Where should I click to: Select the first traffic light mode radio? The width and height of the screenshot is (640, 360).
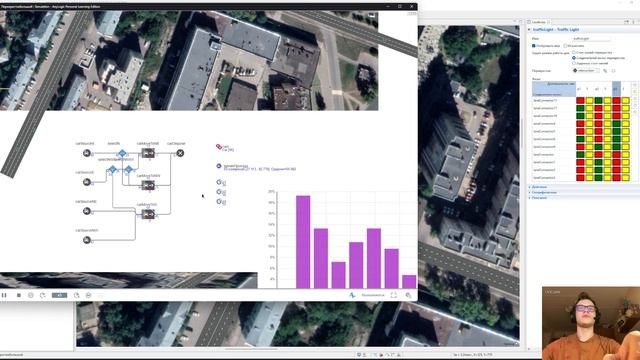point(574,53)
